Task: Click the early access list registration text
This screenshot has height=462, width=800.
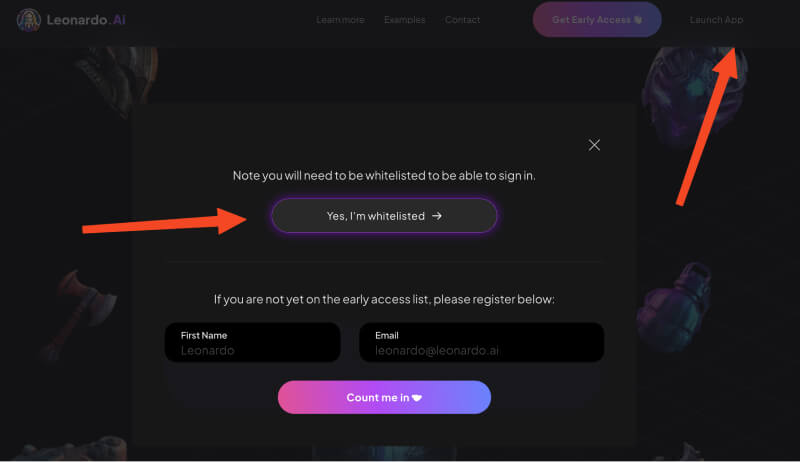Action: [384, 299]
